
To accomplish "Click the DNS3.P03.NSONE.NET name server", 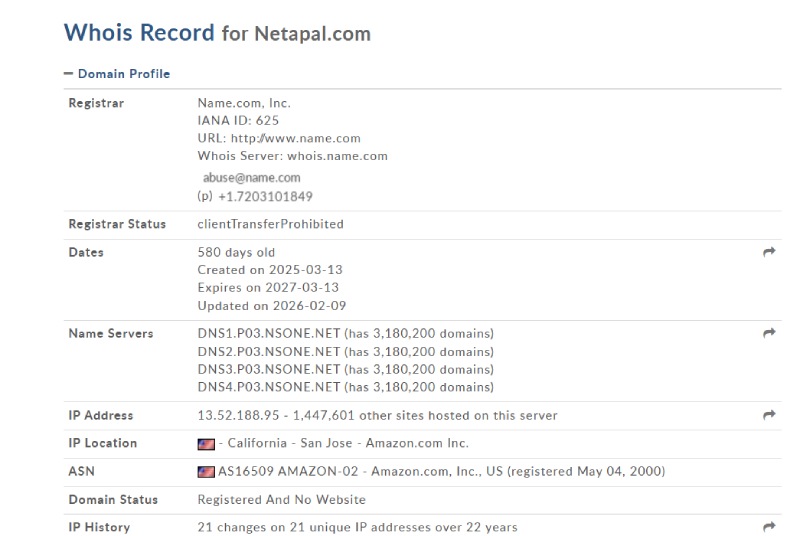I will (x=269, y=369).
